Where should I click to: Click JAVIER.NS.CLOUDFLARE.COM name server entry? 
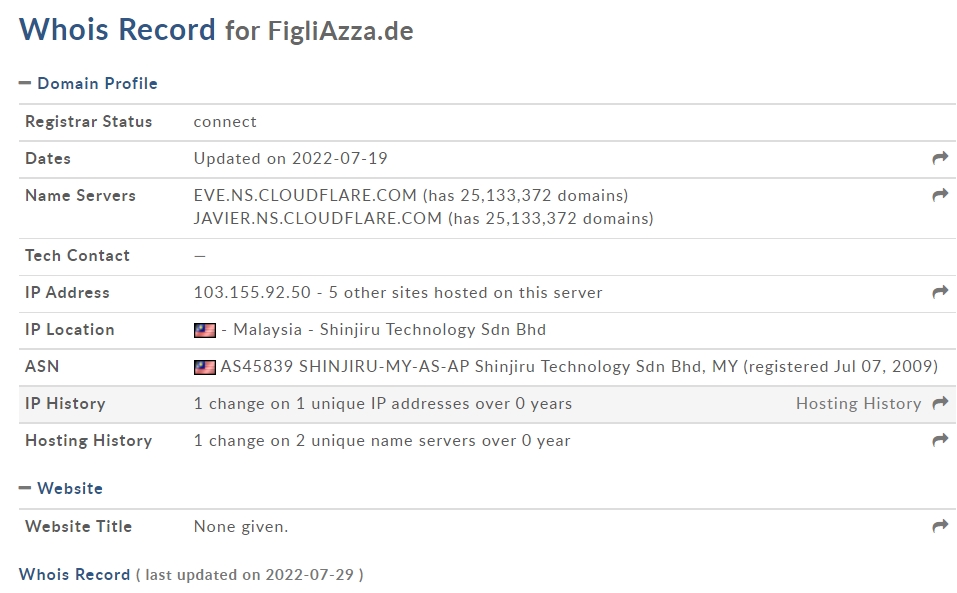tap(317, 218)
